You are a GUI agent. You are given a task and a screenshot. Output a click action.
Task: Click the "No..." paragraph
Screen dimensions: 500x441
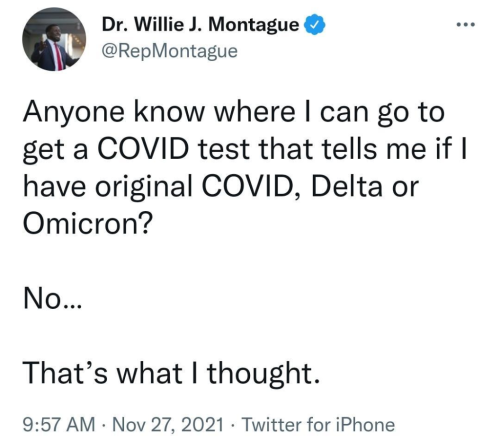(52, 298)
